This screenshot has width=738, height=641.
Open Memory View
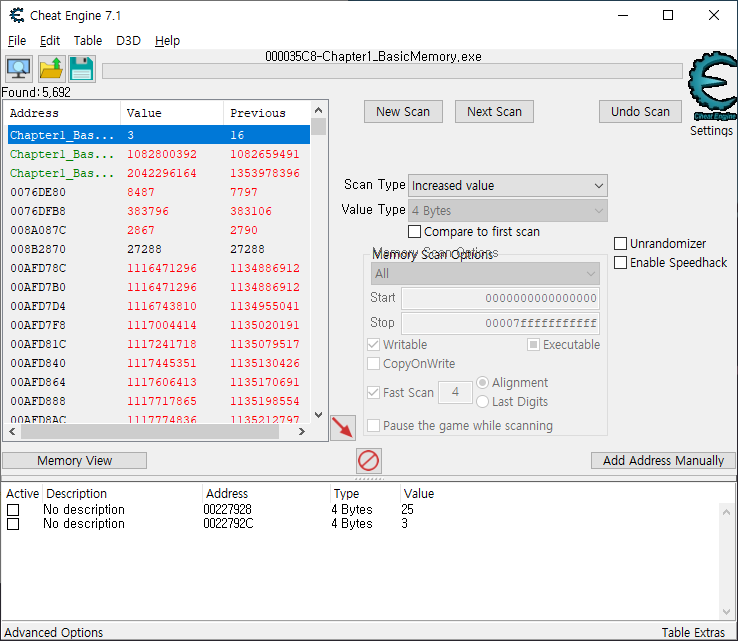pos(75,460)
